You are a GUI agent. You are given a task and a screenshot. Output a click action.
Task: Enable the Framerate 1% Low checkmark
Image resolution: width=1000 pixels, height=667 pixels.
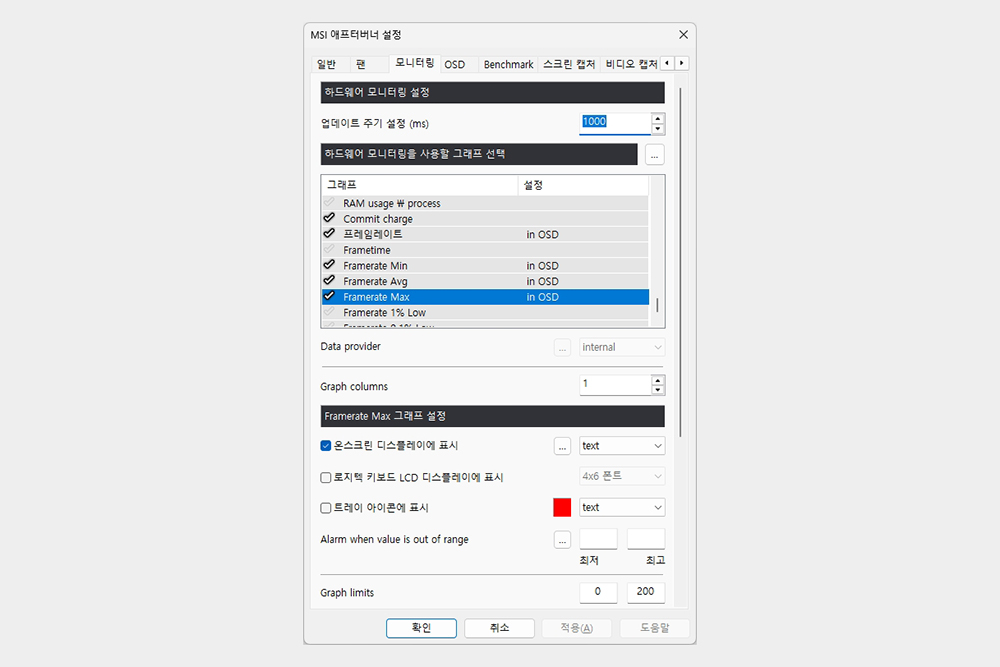(x=329, y=312)
